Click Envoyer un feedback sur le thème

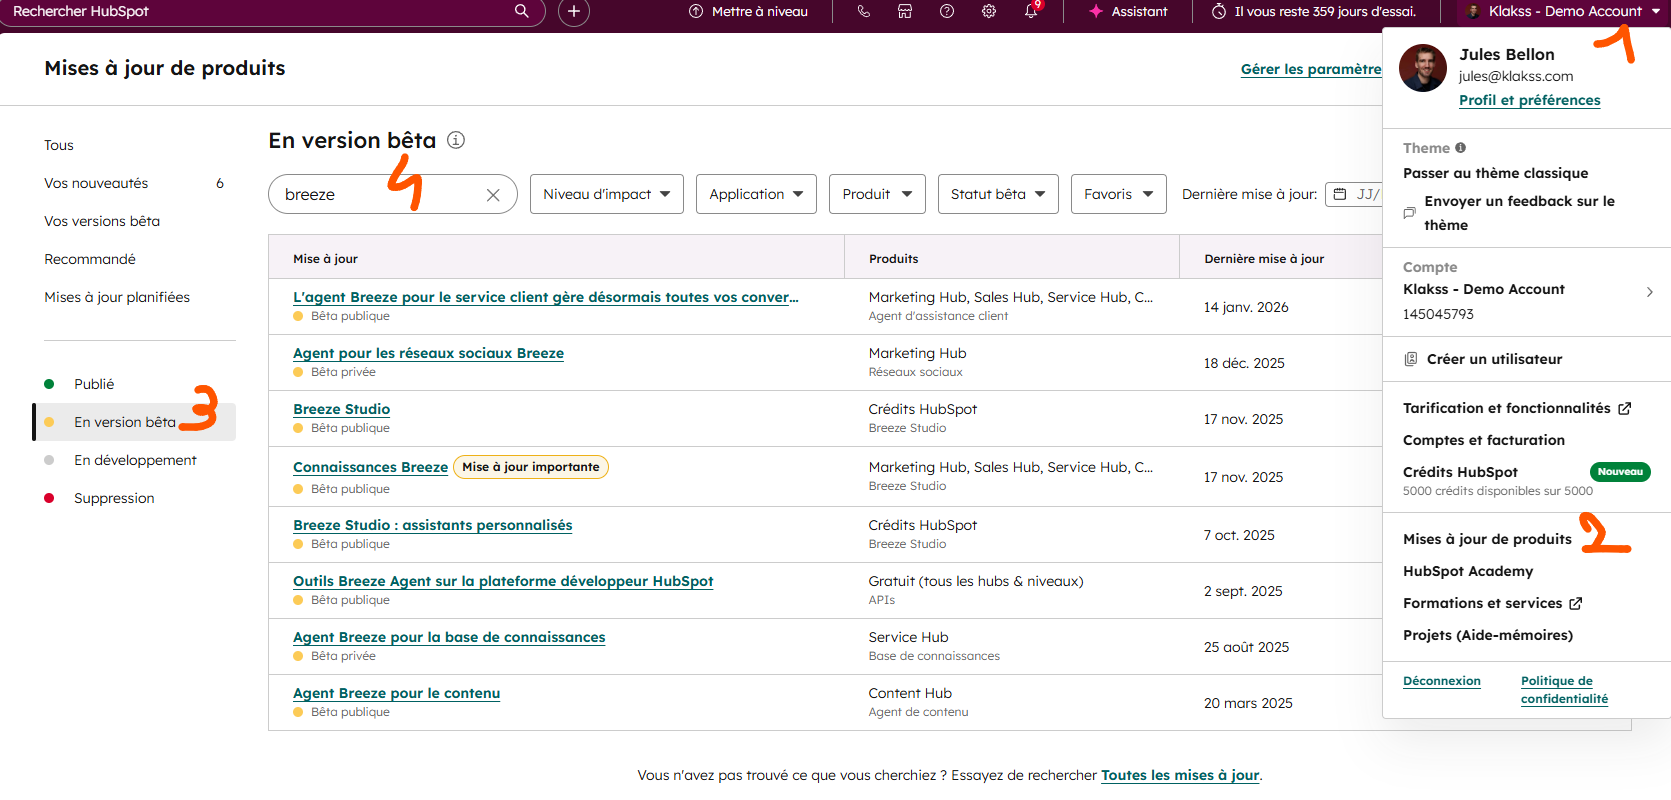click(1519, 213)
